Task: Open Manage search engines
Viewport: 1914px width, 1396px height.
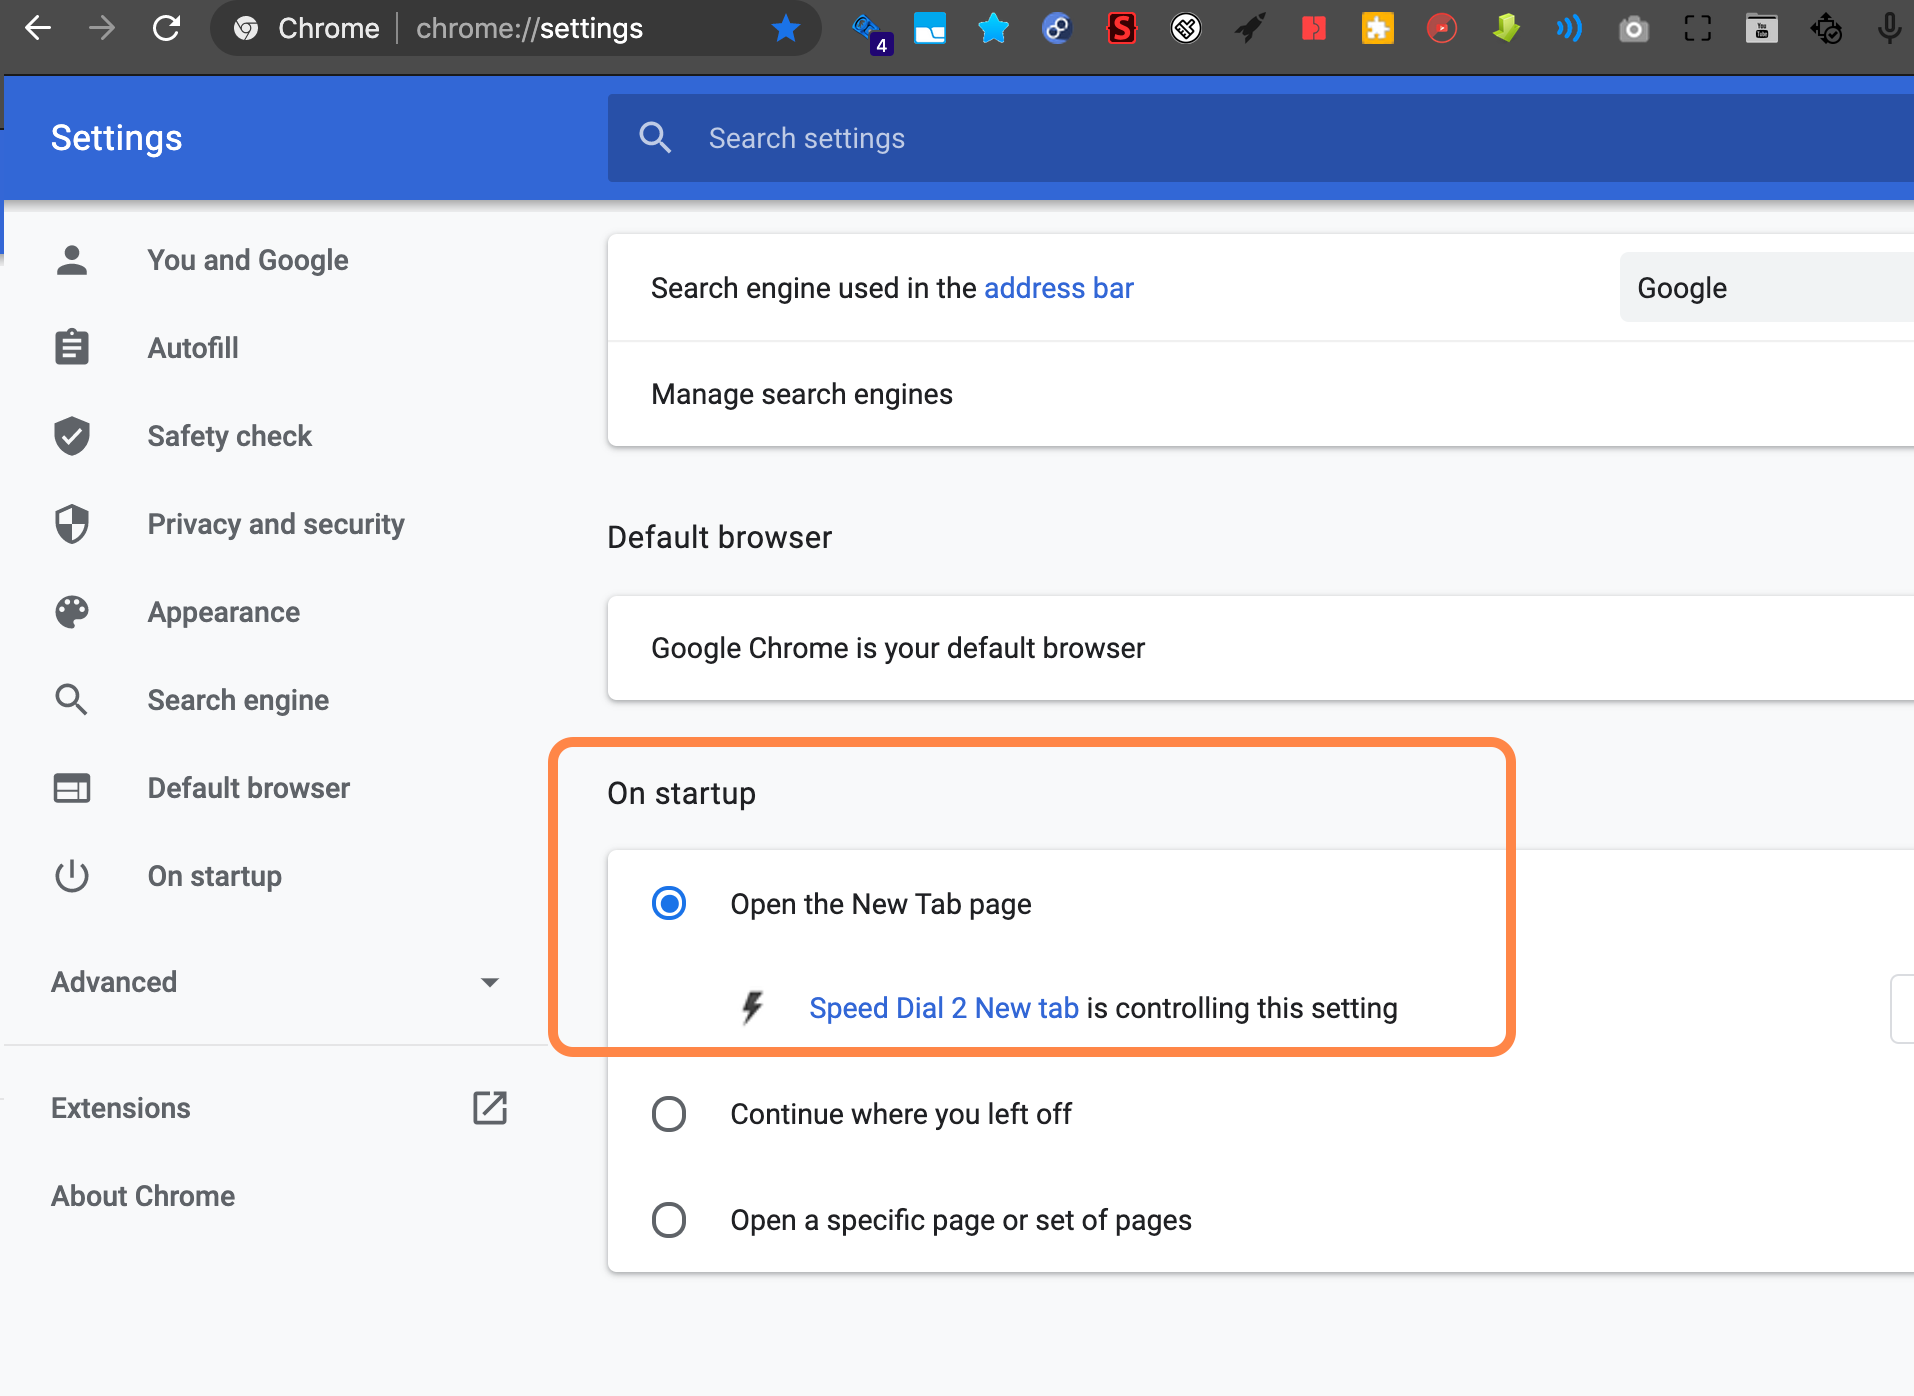Action: 1260,394
